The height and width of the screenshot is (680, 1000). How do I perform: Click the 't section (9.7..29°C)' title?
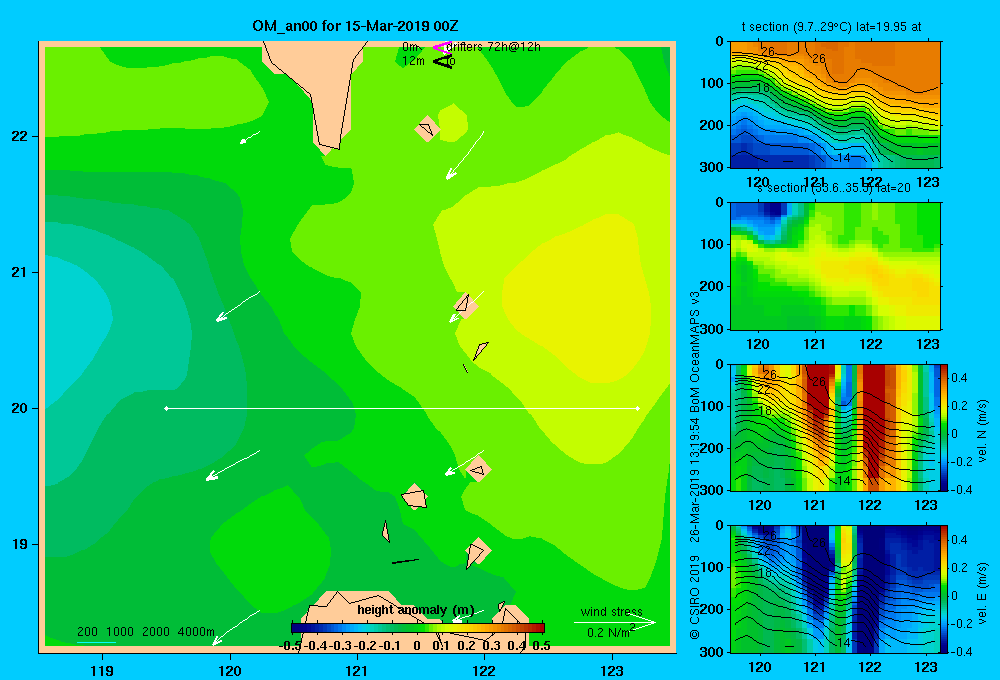pyautogui.click(x=832, y=27)
